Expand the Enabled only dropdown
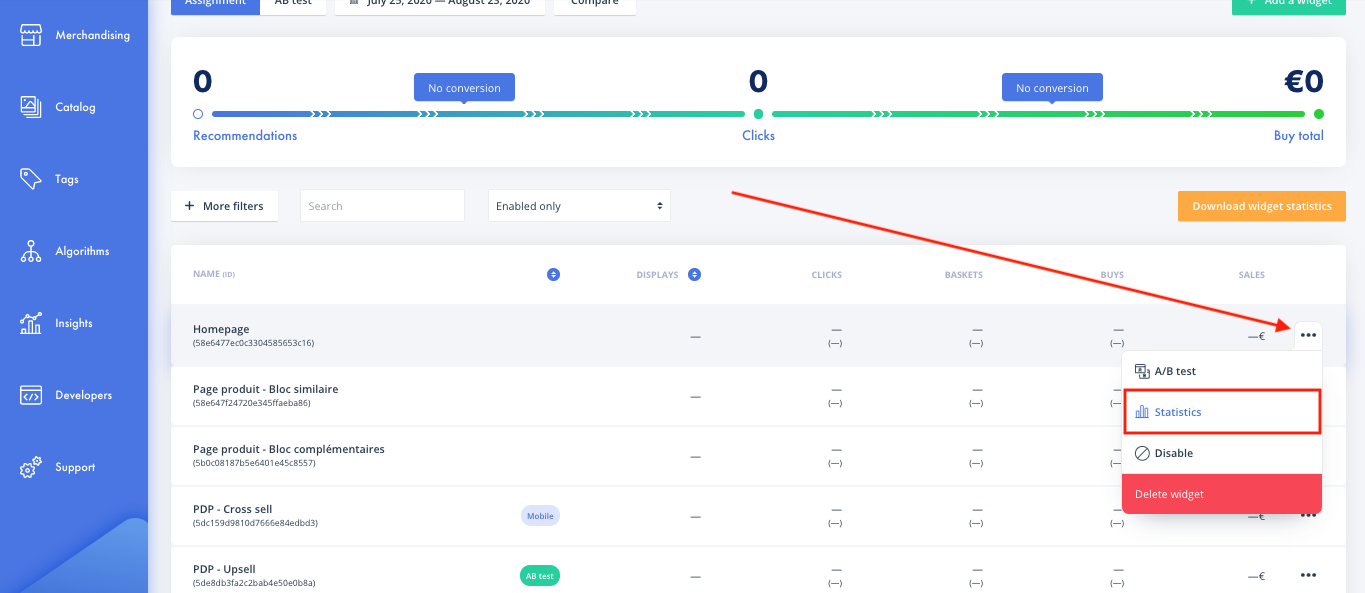This screenshot has height=593, width=1365. click(x=579, y=206)
